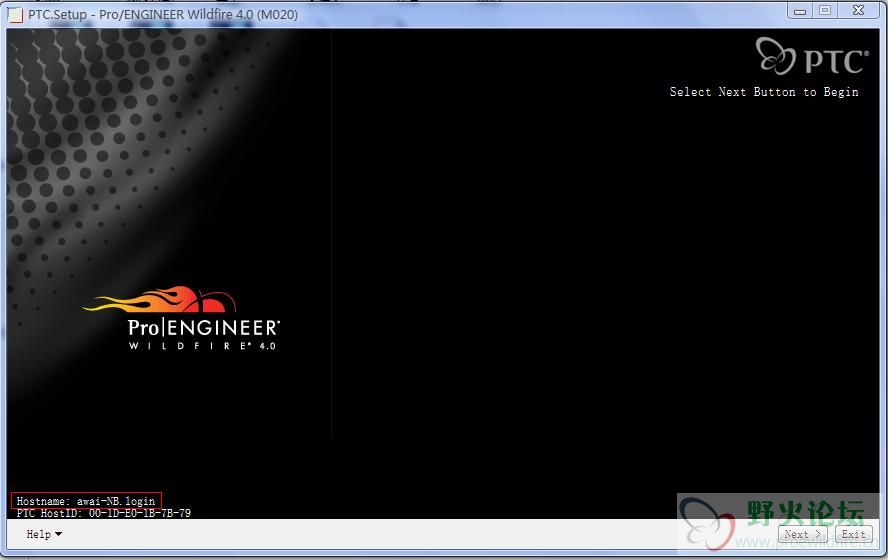888x560 pixels.
Task: Maximize the PTC.Setup window
Action: [x=825, y=11]
